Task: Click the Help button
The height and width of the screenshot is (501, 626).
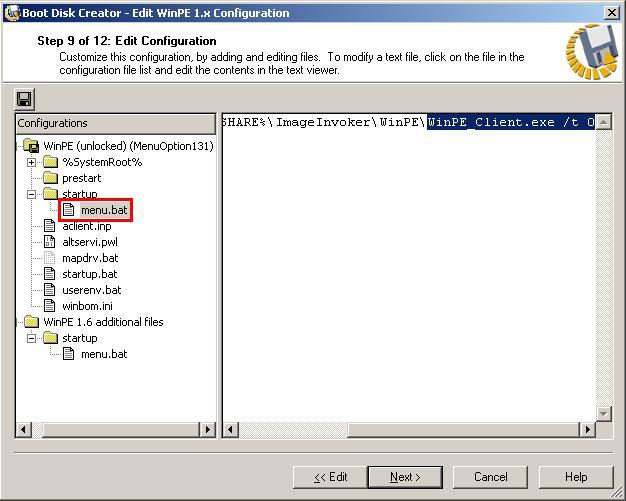Action: pyautogui.click(x=576, y=477)
